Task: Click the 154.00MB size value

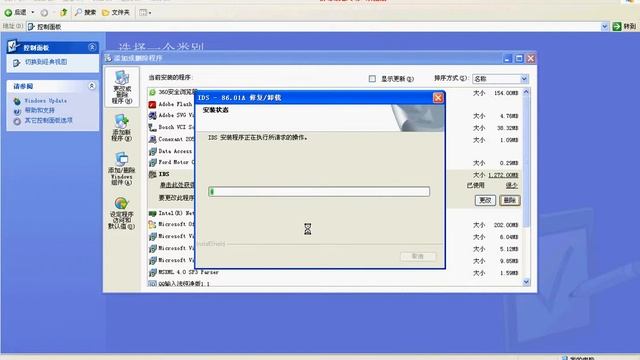Action: click(506, 93)
